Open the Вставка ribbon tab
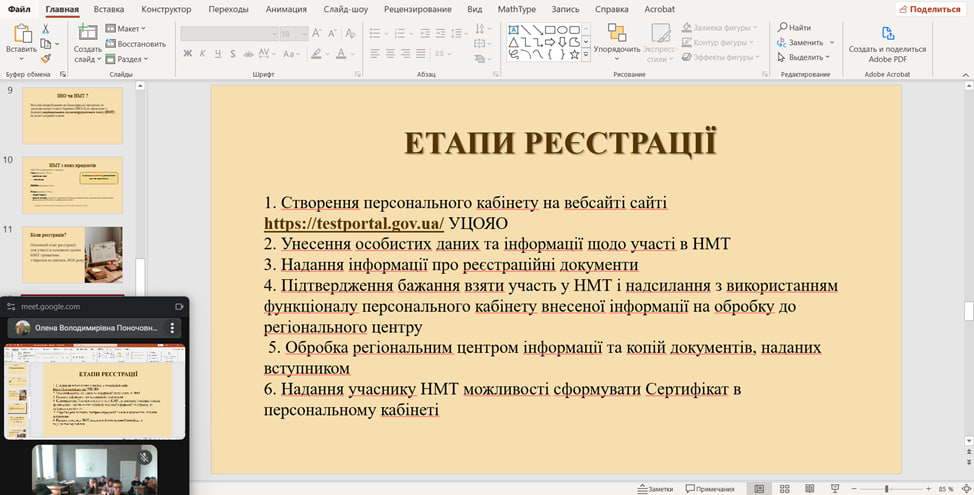 pyautogui.click(x=108, y=9)
